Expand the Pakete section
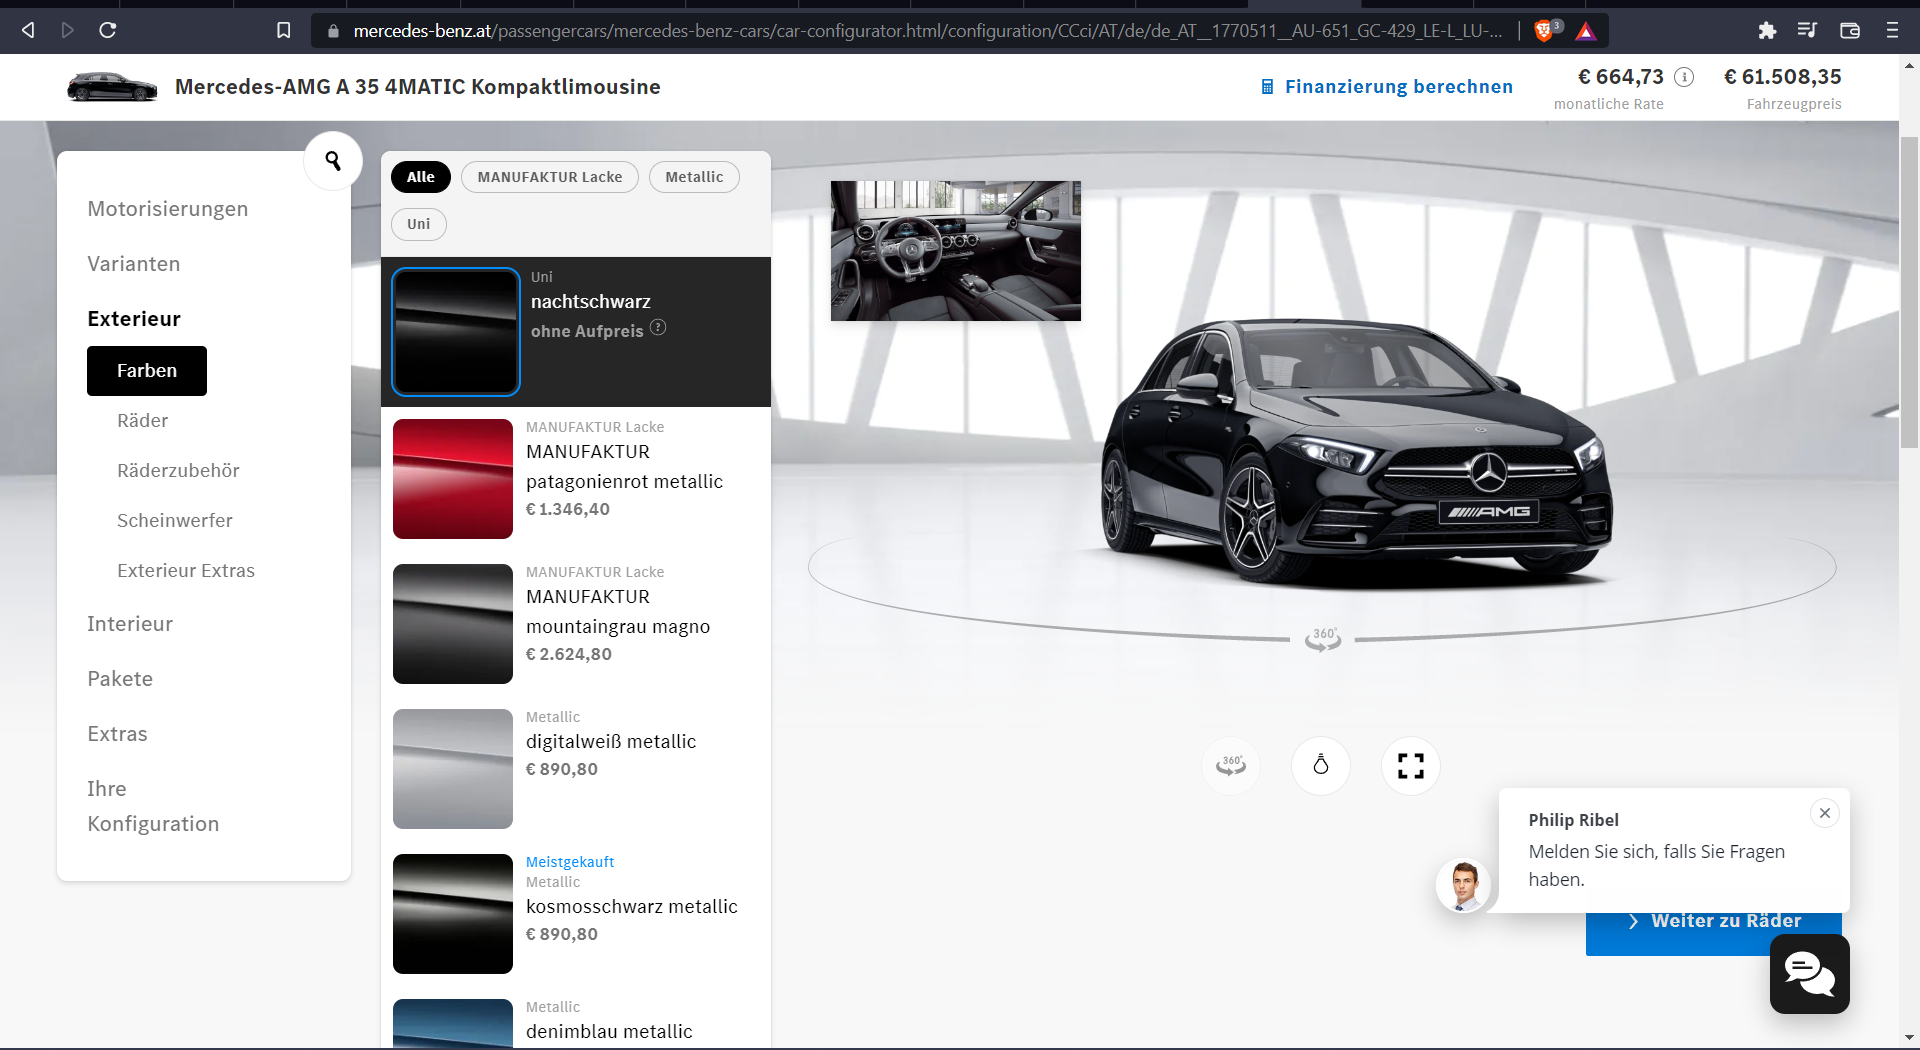This screenshot has height=1050, width=1920. pyautogui.click(x=120, y=679)
